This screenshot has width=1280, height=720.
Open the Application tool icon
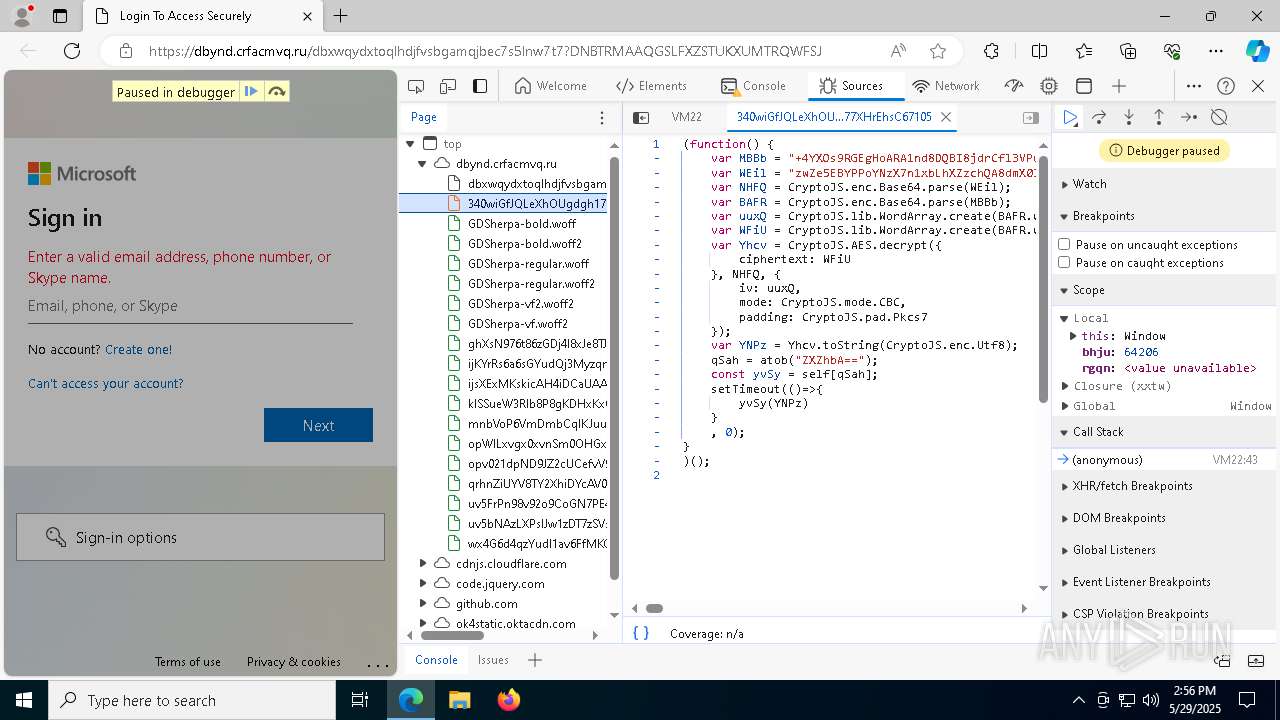click(x=1084, y=86)
